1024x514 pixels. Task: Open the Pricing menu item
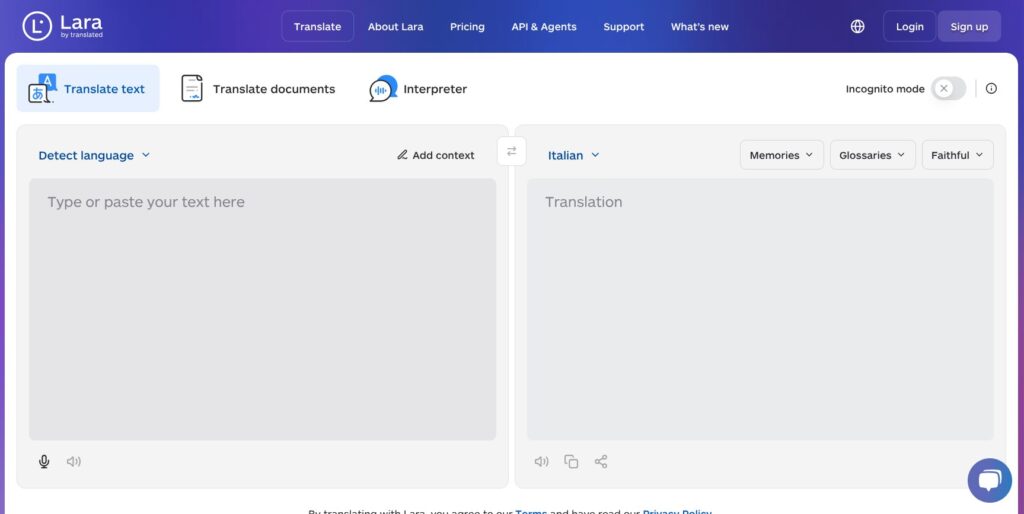467,27
